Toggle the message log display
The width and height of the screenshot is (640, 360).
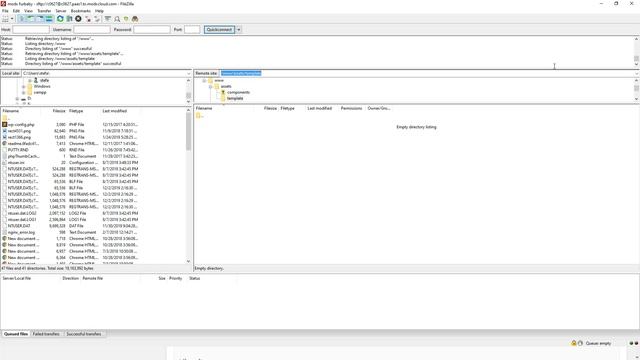[22, 19]
